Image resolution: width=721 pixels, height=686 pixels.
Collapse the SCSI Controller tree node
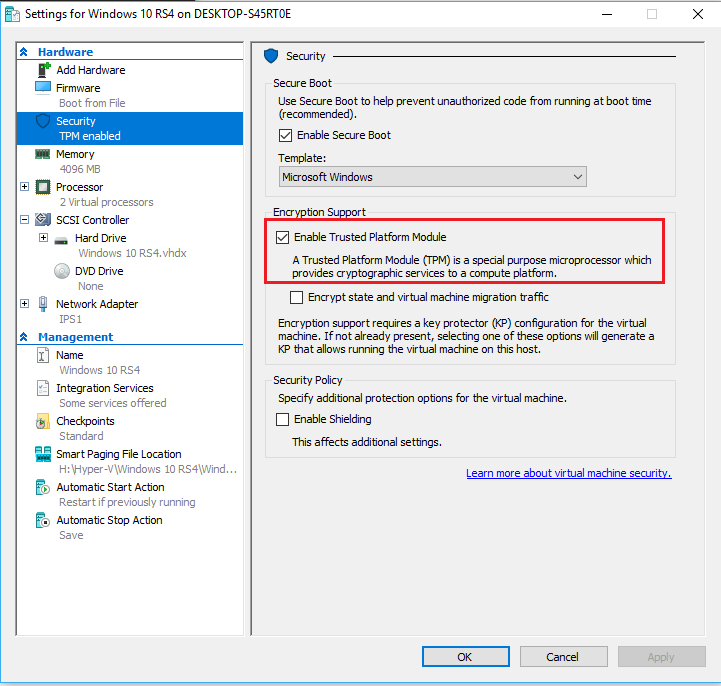(x=25, y=220)
